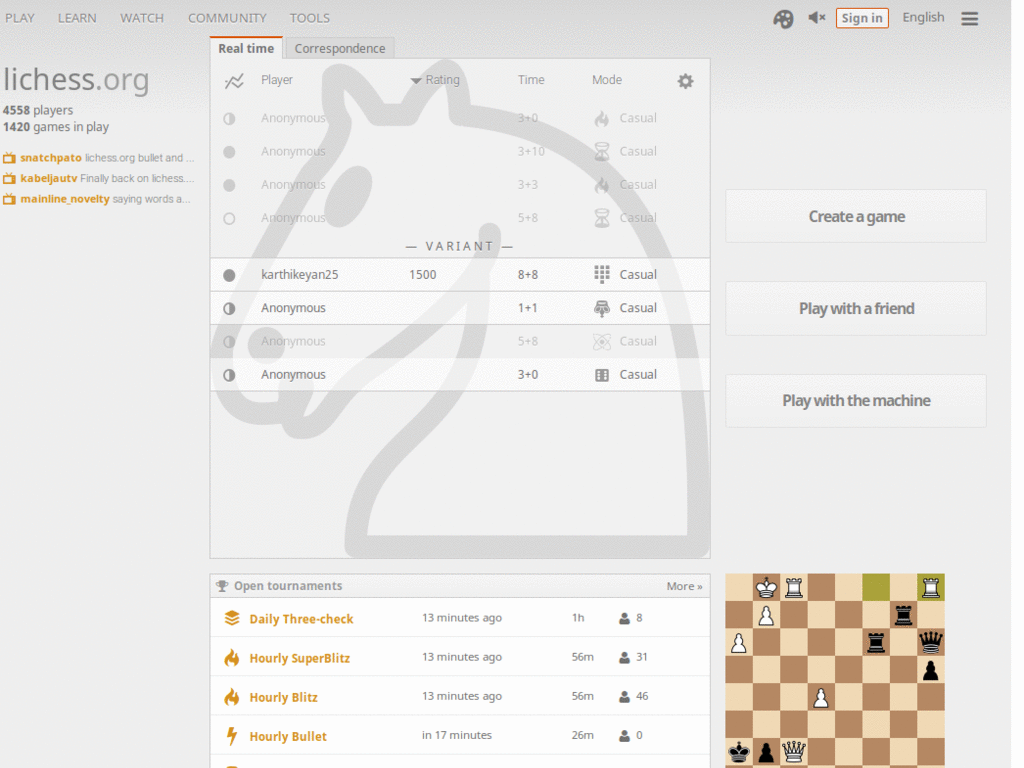Screen dimensions: 1024x768
Task: Join karthikeyan25's 8+8 game
Action: pos(460,275)
